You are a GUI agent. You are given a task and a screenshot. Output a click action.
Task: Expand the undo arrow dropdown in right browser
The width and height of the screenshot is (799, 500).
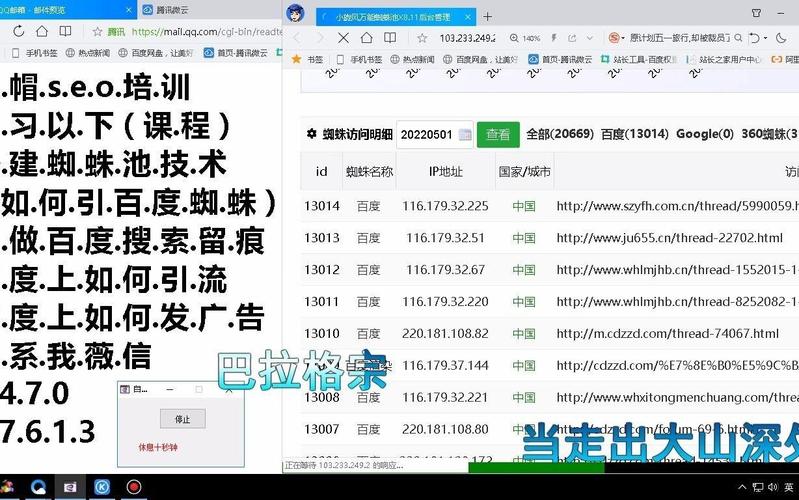765,38
